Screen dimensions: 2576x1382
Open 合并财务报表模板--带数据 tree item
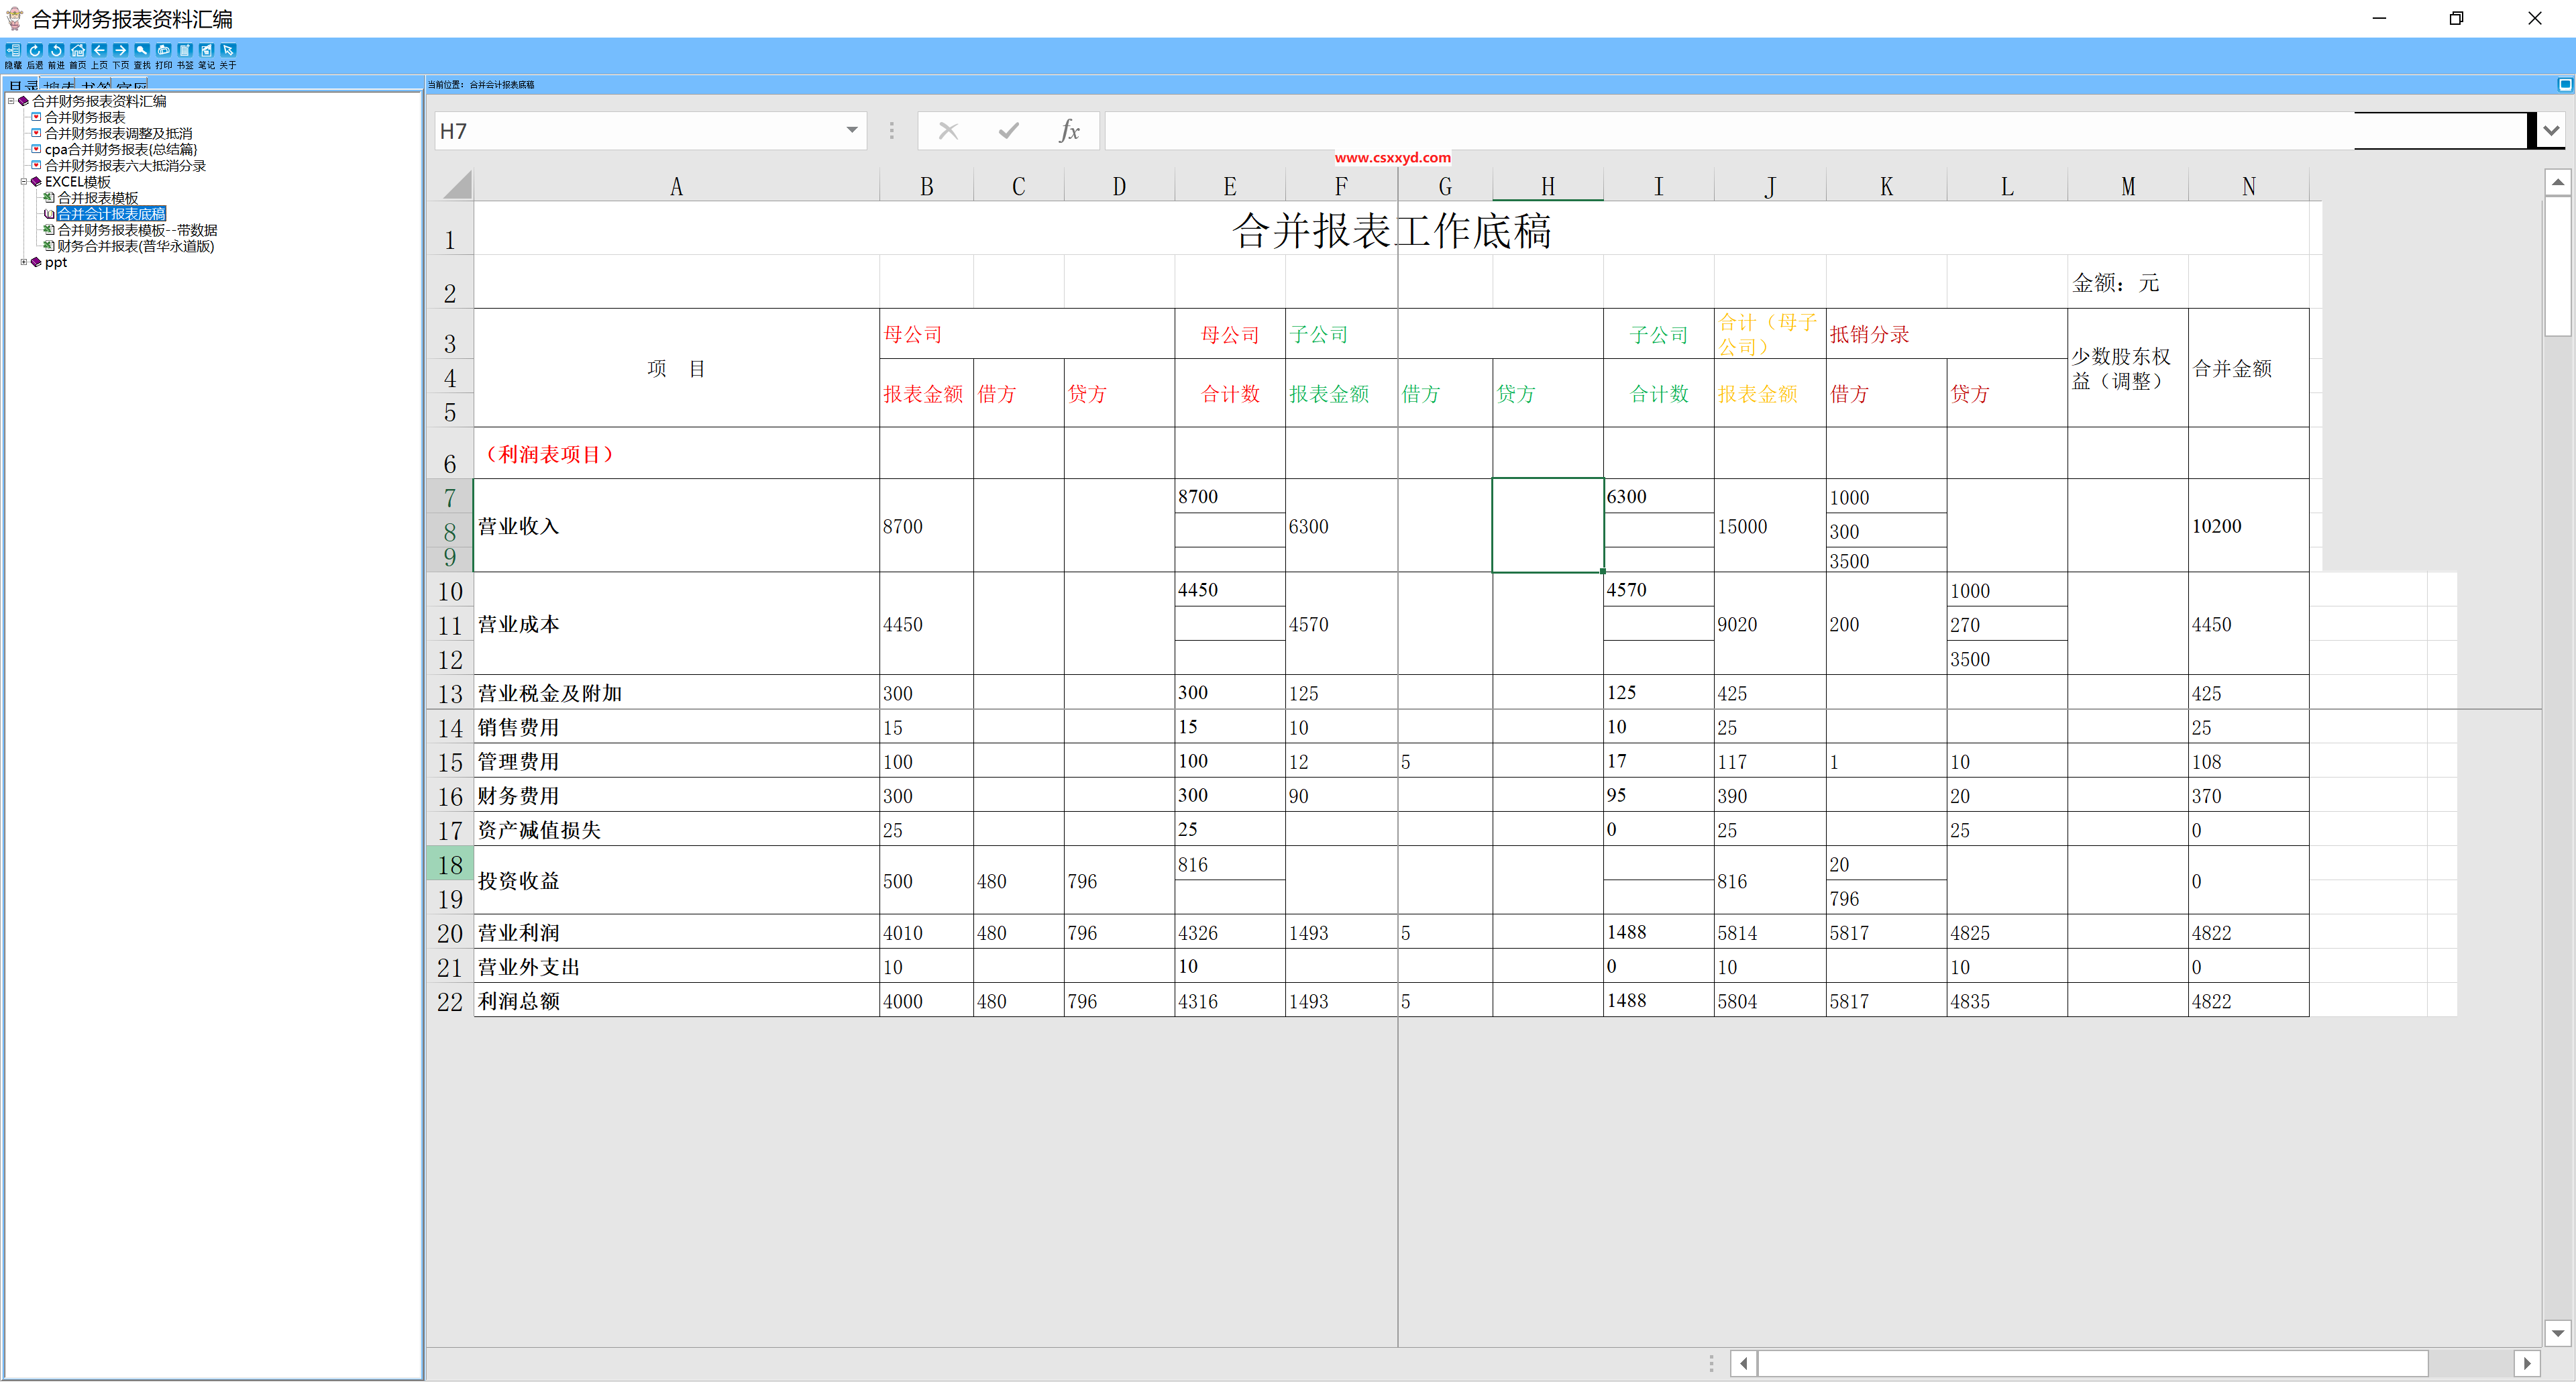coord(137,230)
